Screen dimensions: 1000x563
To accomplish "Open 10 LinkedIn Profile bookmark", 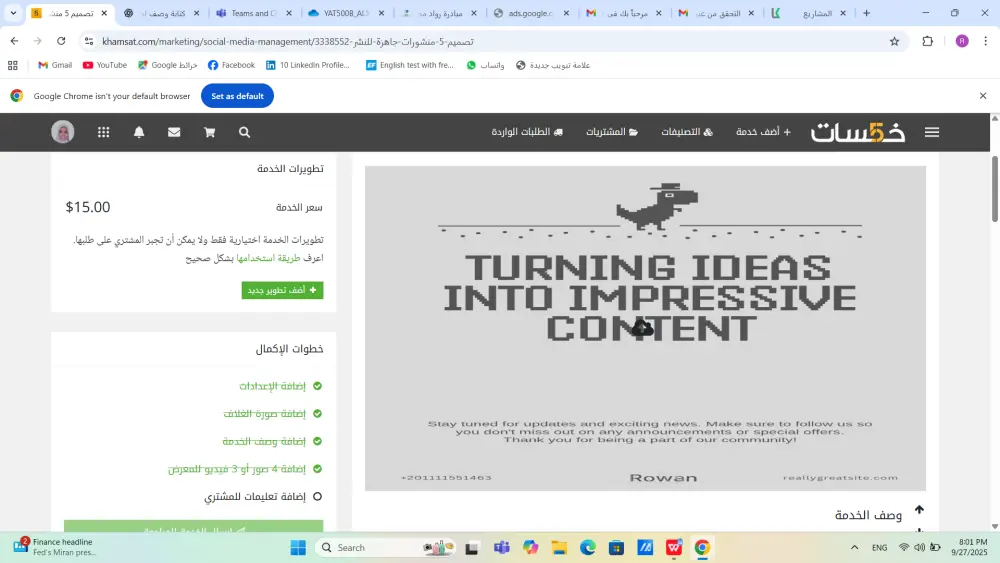I will pos(308,65).
